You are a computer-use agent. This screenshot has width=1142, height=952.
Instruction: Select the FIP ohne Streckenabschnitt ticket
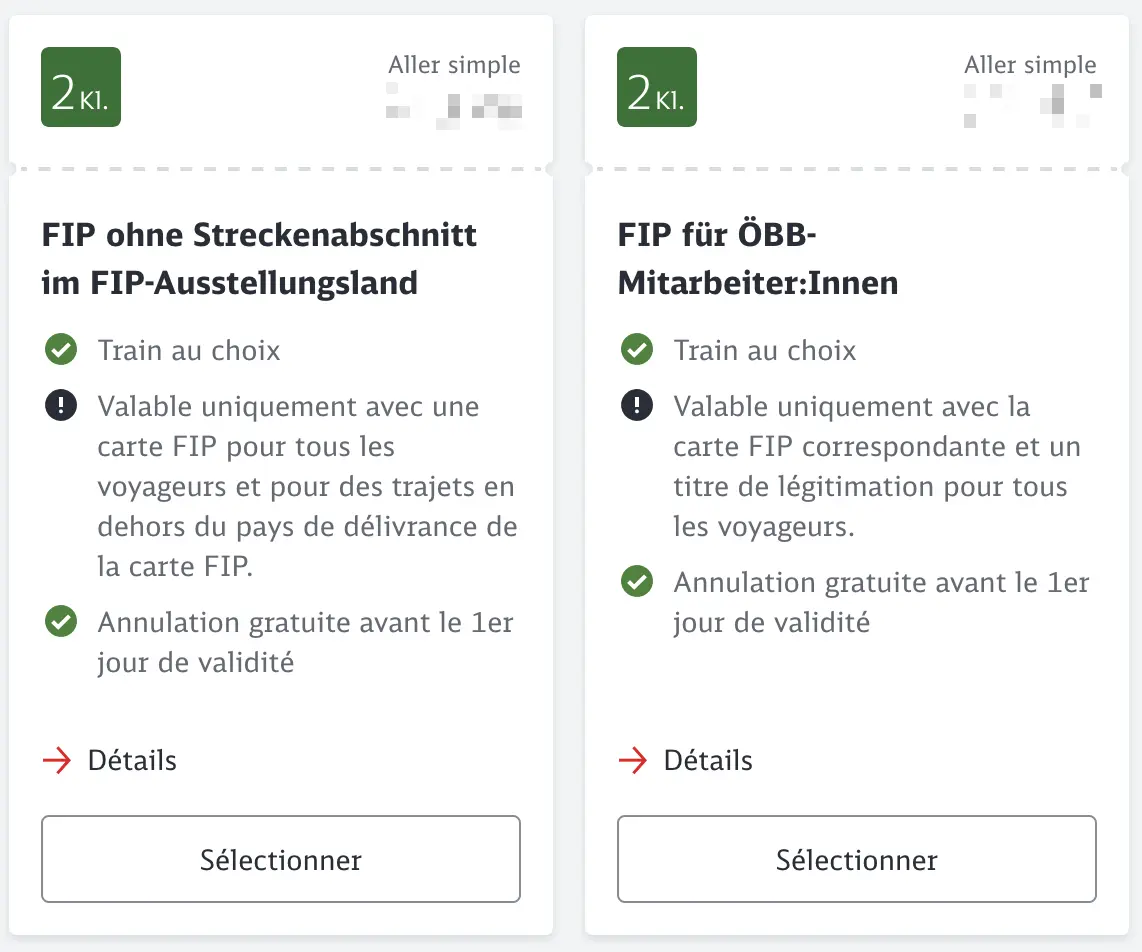click(281, 860)
